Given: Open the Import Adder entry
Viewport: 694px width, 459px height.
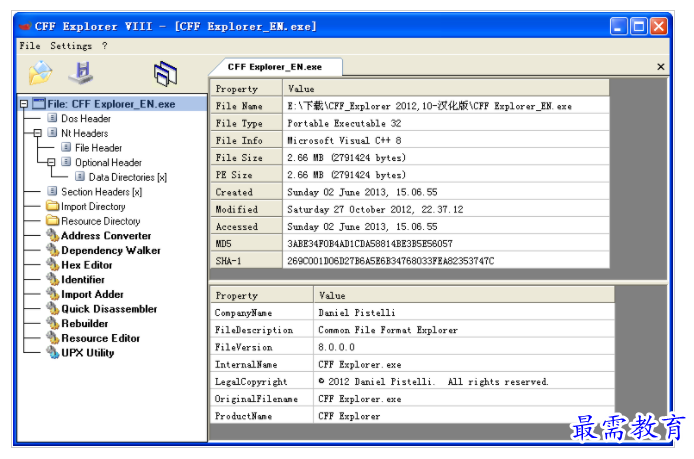Looking at the screenshot, I should click(x=93, y=294).
